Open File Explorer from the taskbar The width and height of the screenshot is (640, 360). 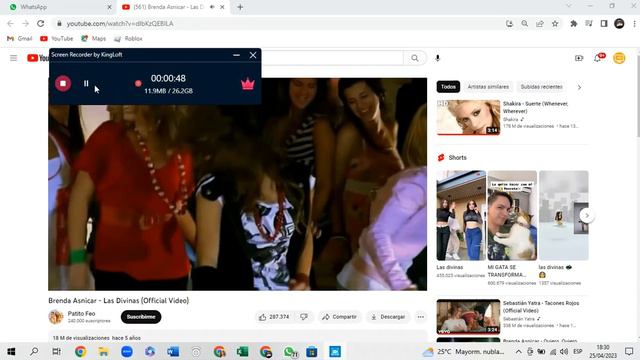pos(103,351)
